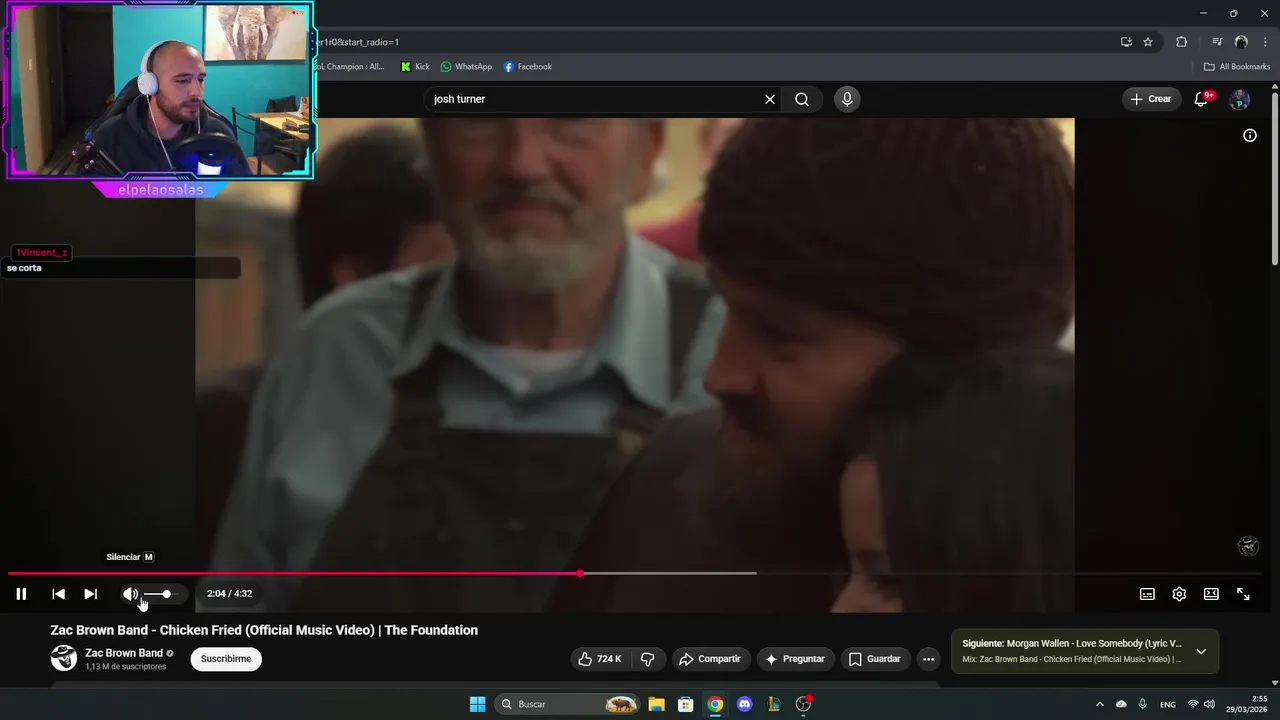The image size is (1280, 720).
Task: Click the page vertical scrollbar
Action: (x=1274, y=180)
